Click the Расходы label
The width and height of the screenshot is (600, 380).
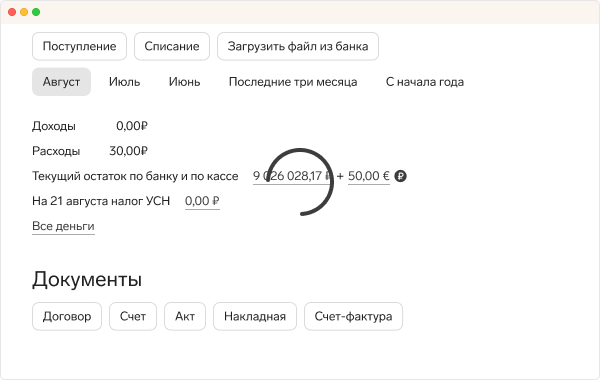(56, 151)
